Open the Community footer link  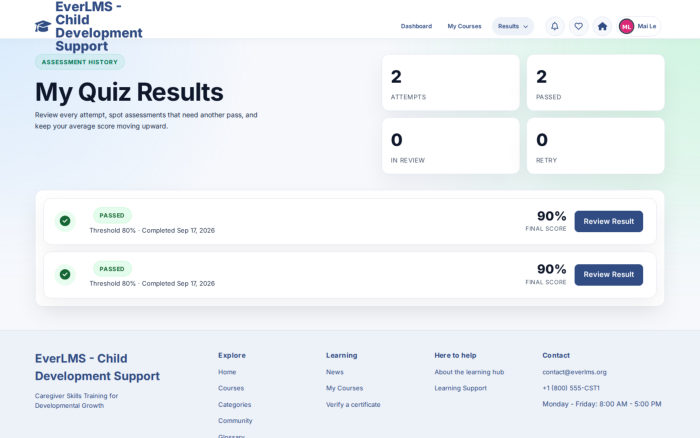pyautogui.click(x=235, y=421)
